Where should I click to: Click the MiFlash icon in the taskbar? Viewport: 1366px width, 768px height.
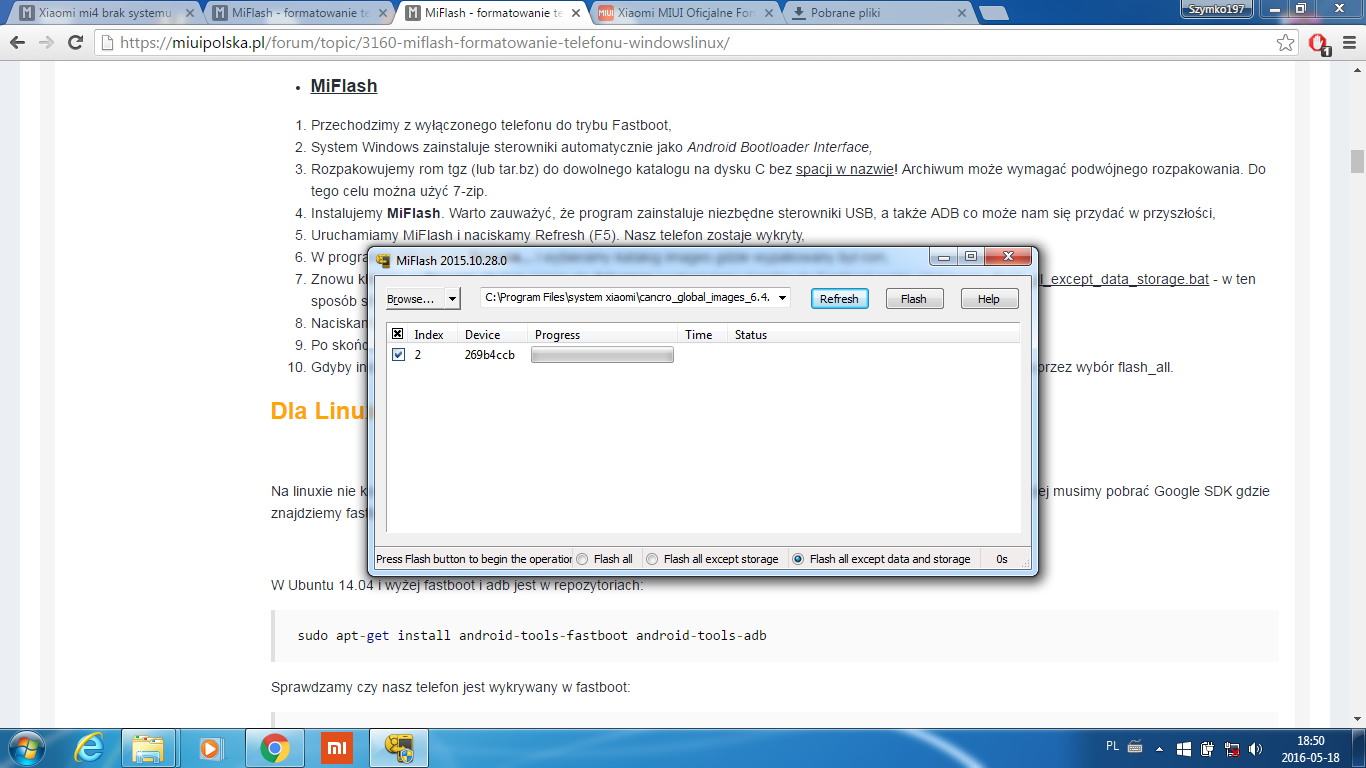point(399,747)
